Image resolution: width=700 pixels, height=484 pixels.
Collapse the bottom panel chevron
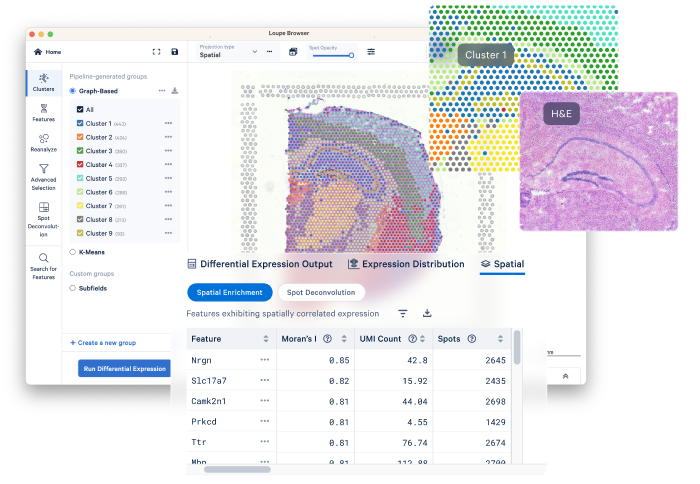565,376
